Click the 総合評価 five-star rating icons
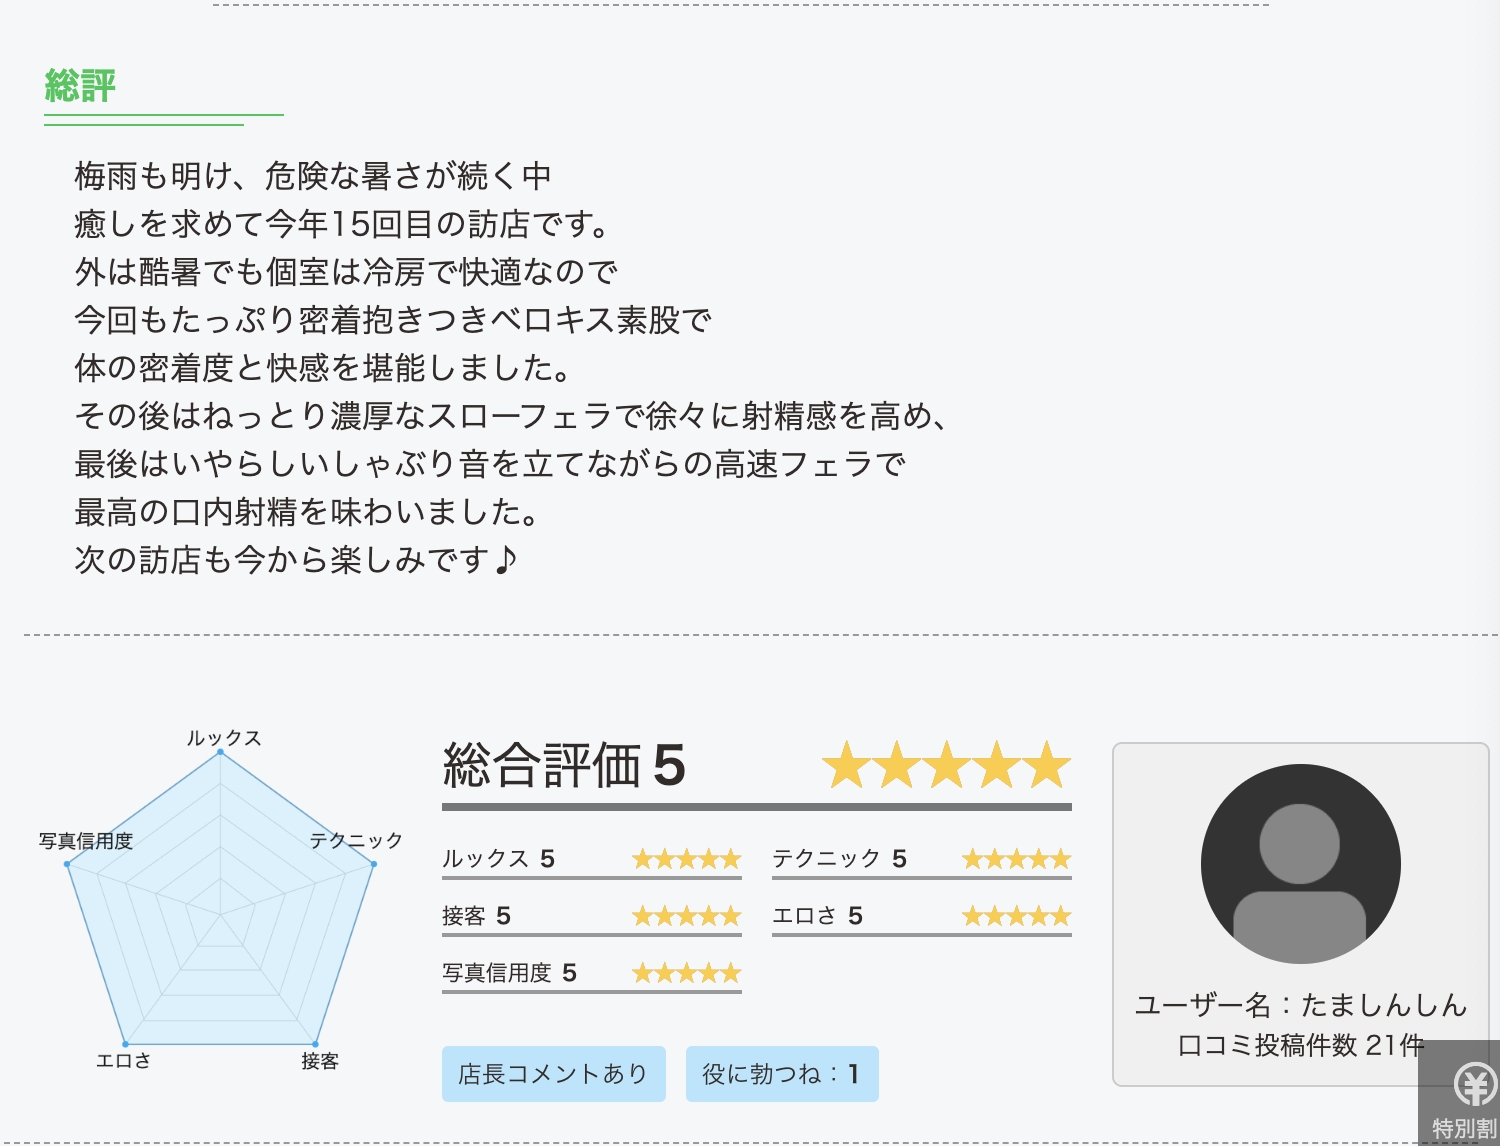1500x1146 pixels. [946, 765]
